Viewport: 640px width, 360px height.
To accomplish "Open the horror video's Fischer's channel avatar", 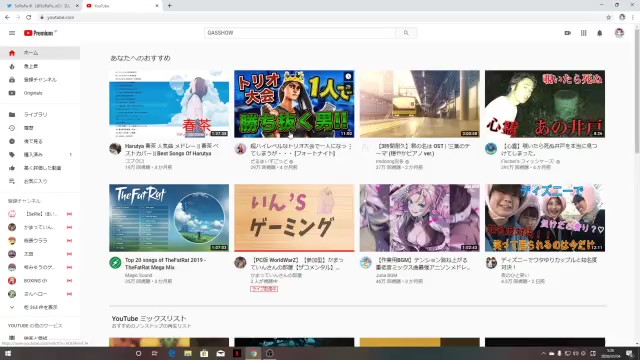I will click(x=491, y=149).
